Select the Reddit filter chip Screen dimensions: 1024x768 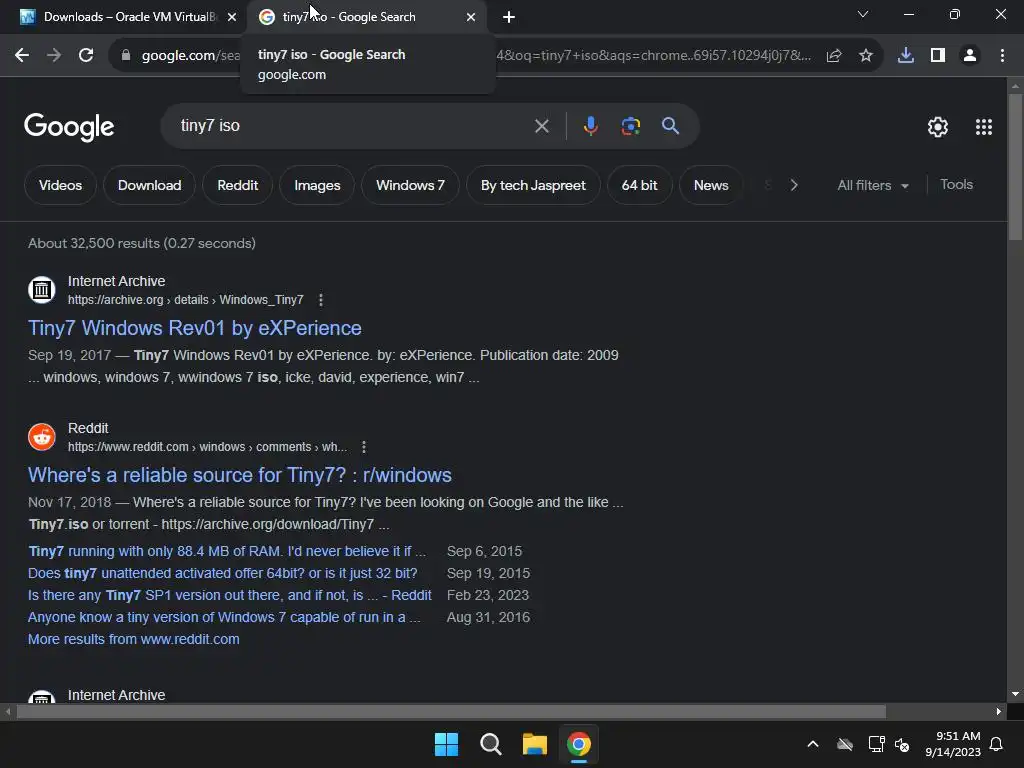pos(238,185)
